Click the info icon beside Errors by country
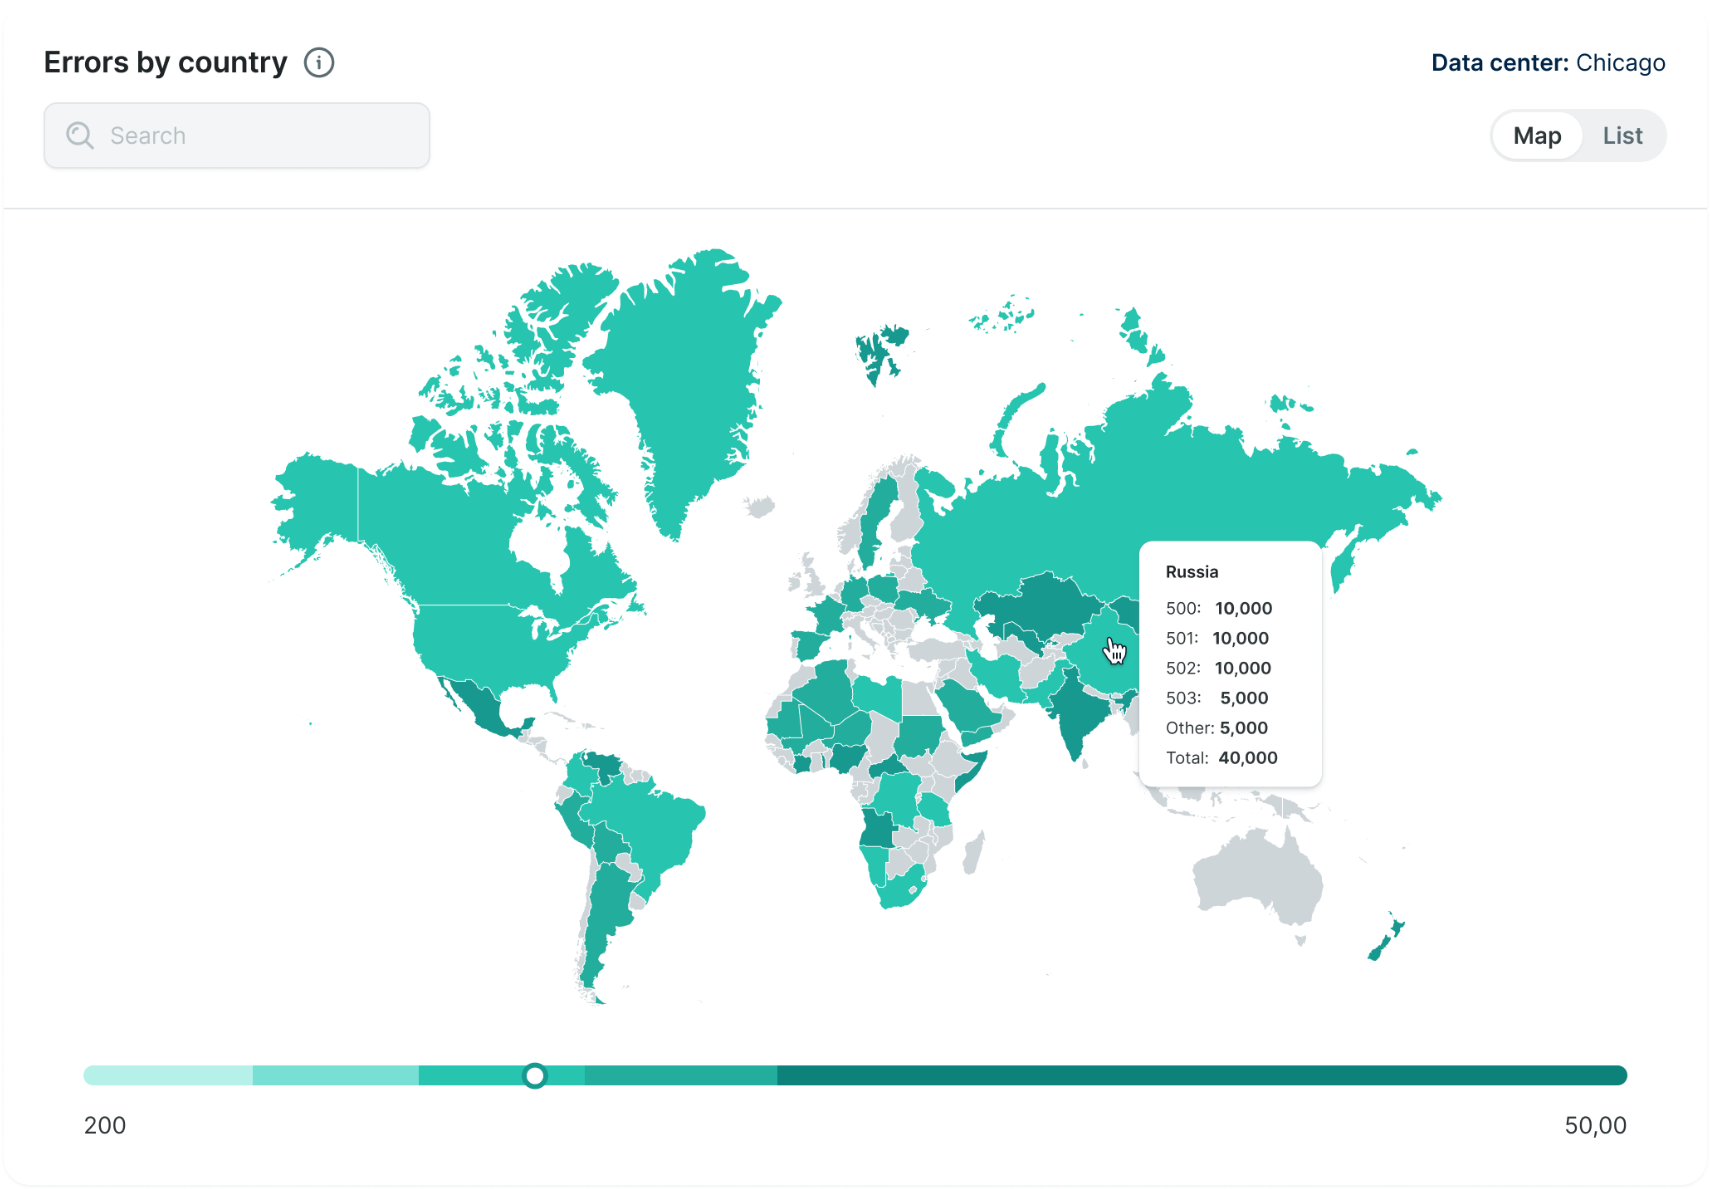The height and width of the screenshot is (1189, 1710). coord(319,63)
